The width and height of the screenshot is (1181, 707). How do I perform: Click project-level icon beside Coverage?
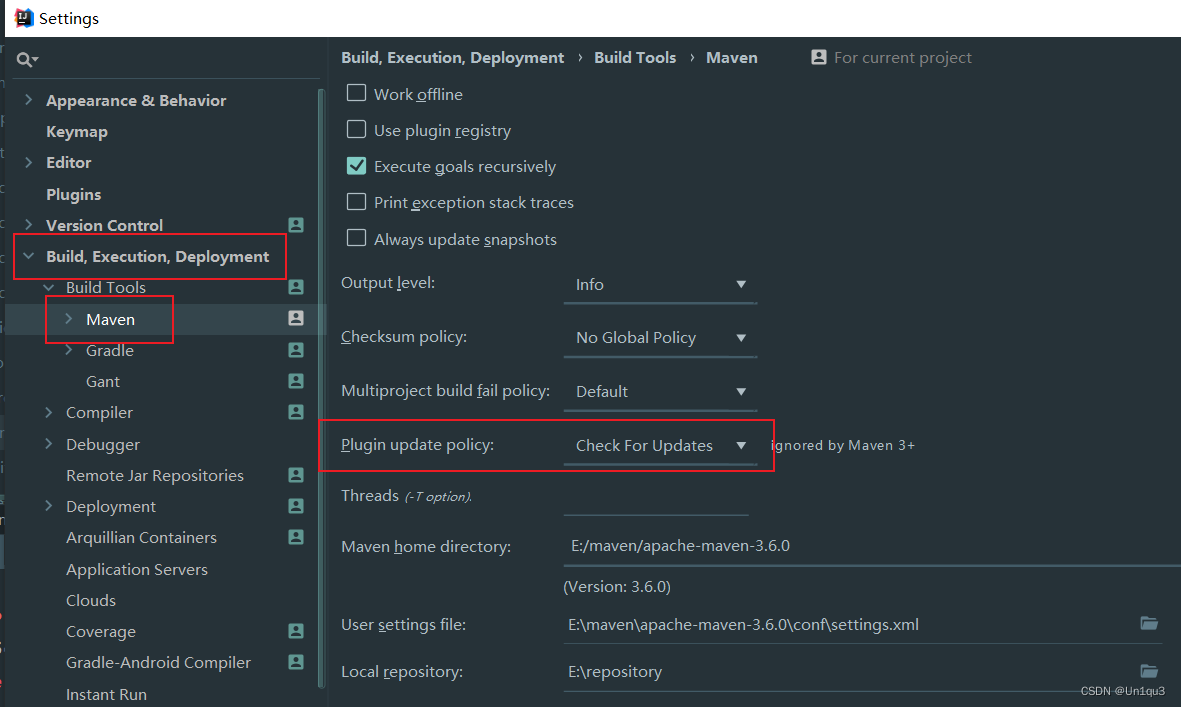(x=296, y=631)
